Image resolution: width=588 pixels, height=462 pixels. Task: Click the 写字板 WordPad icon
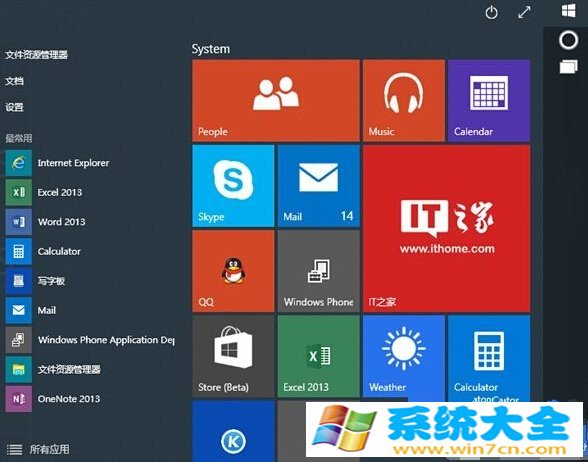[18, 281]
